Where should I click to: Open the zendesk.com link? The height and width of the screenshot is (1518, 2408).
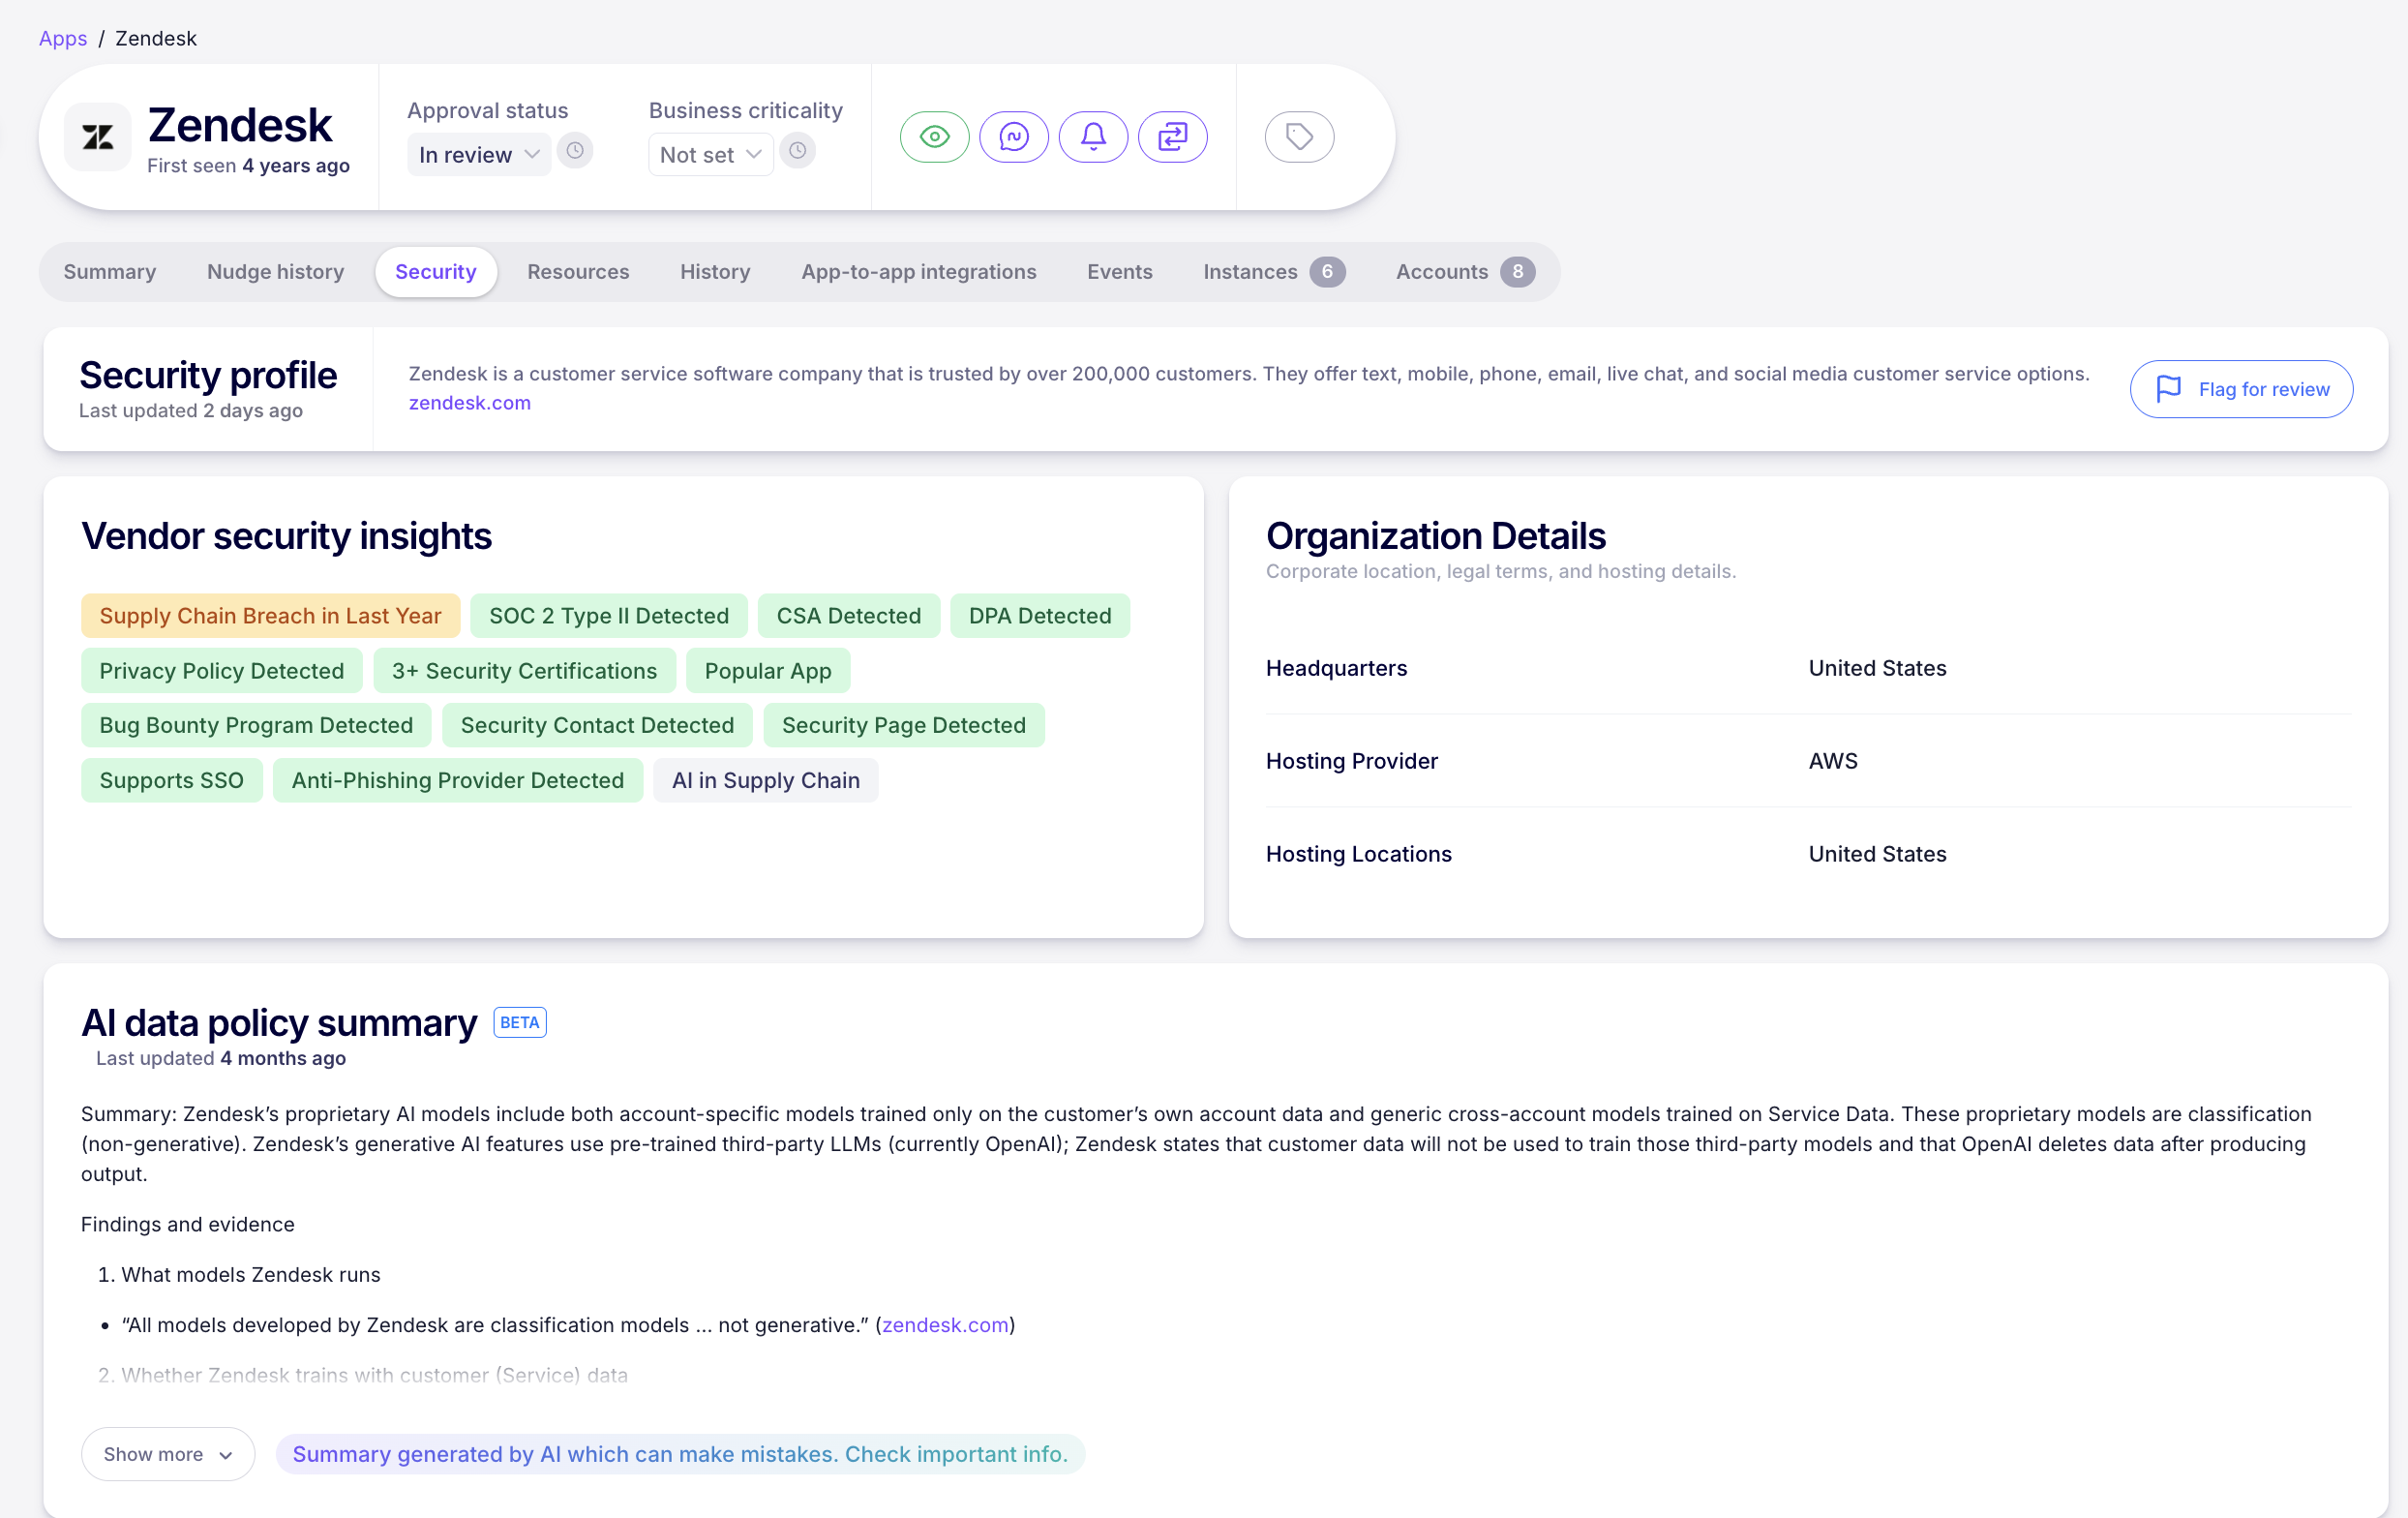pyautogui.click(x=469, y=403)
